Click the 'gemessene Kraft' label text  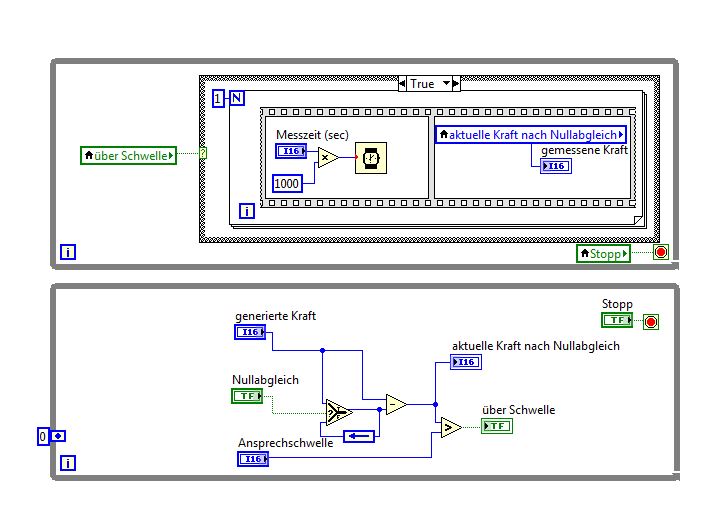[x=584, y=150]
